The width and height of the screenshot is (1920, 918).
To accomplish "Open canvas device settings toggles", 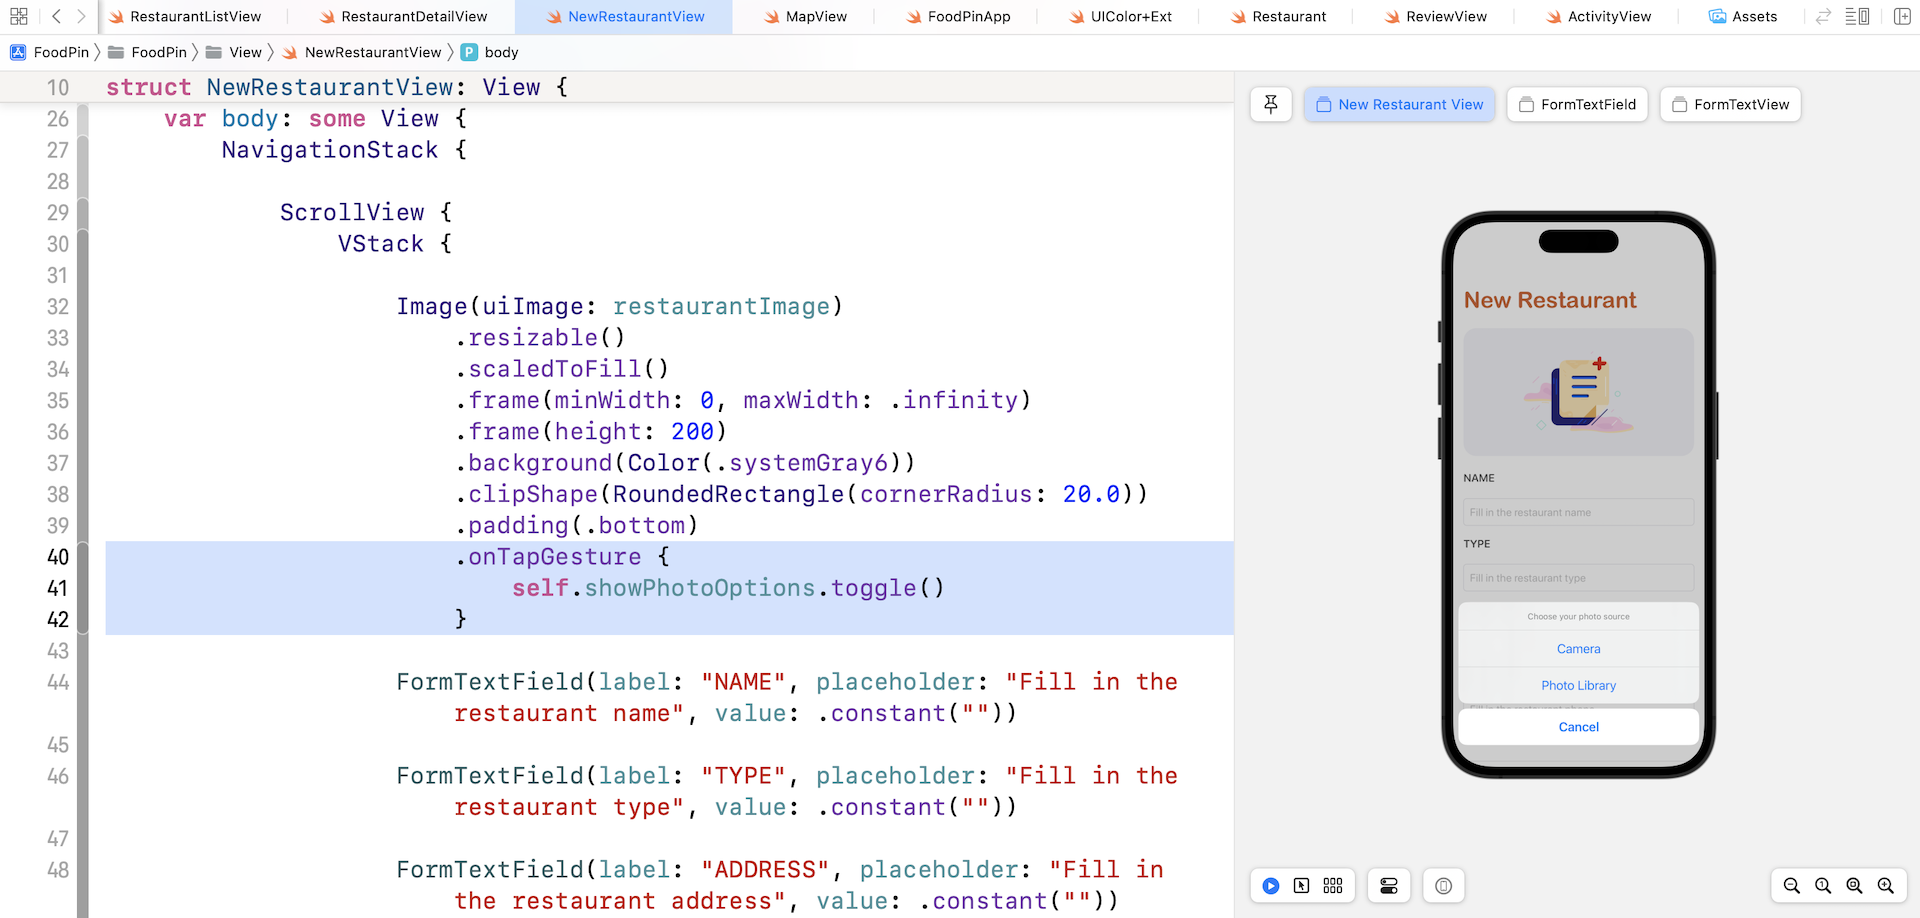I will coord(1389,886).
